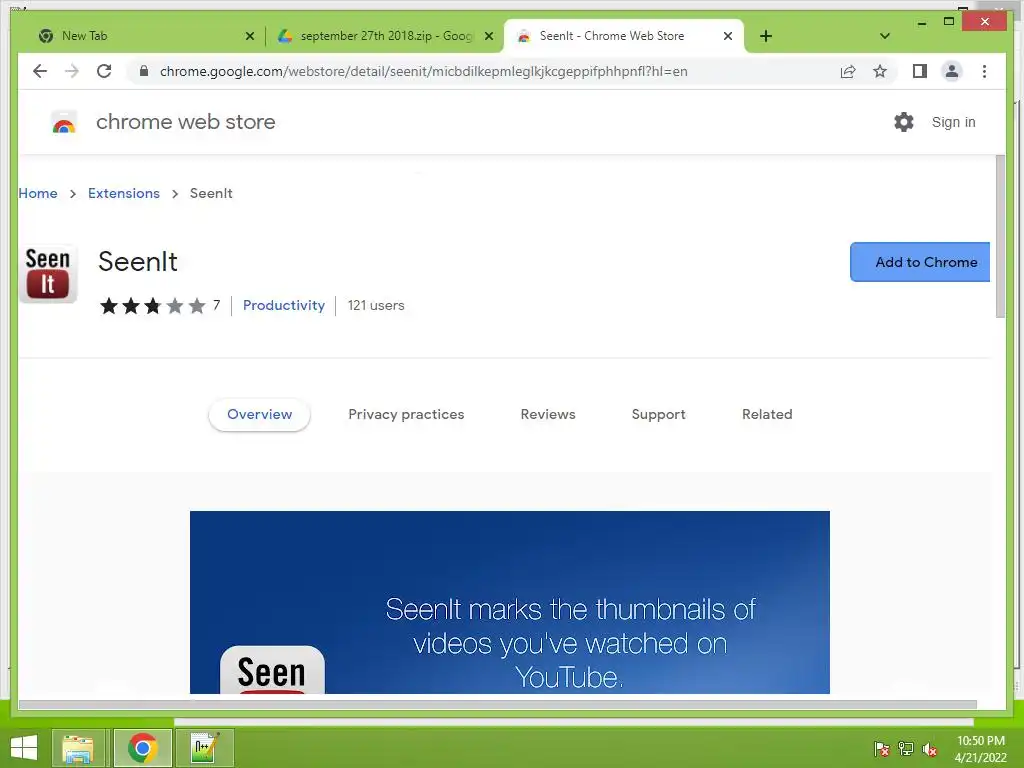1024x768 pixels.
Task: Click the 121 users text
Action: click(376, 306)
